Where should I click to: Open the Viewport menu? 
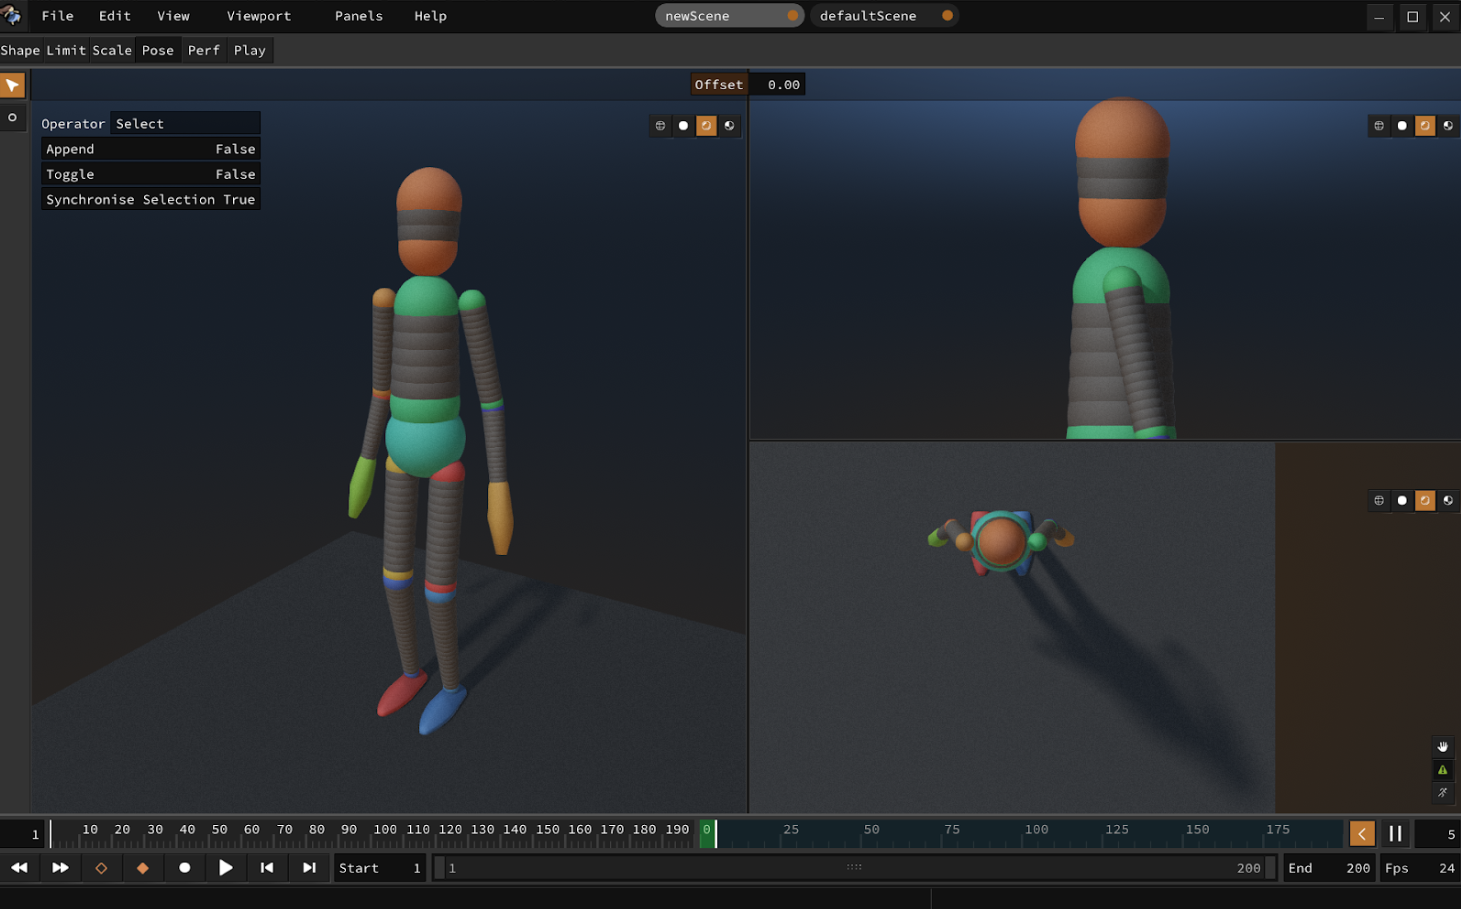[259, 16]
